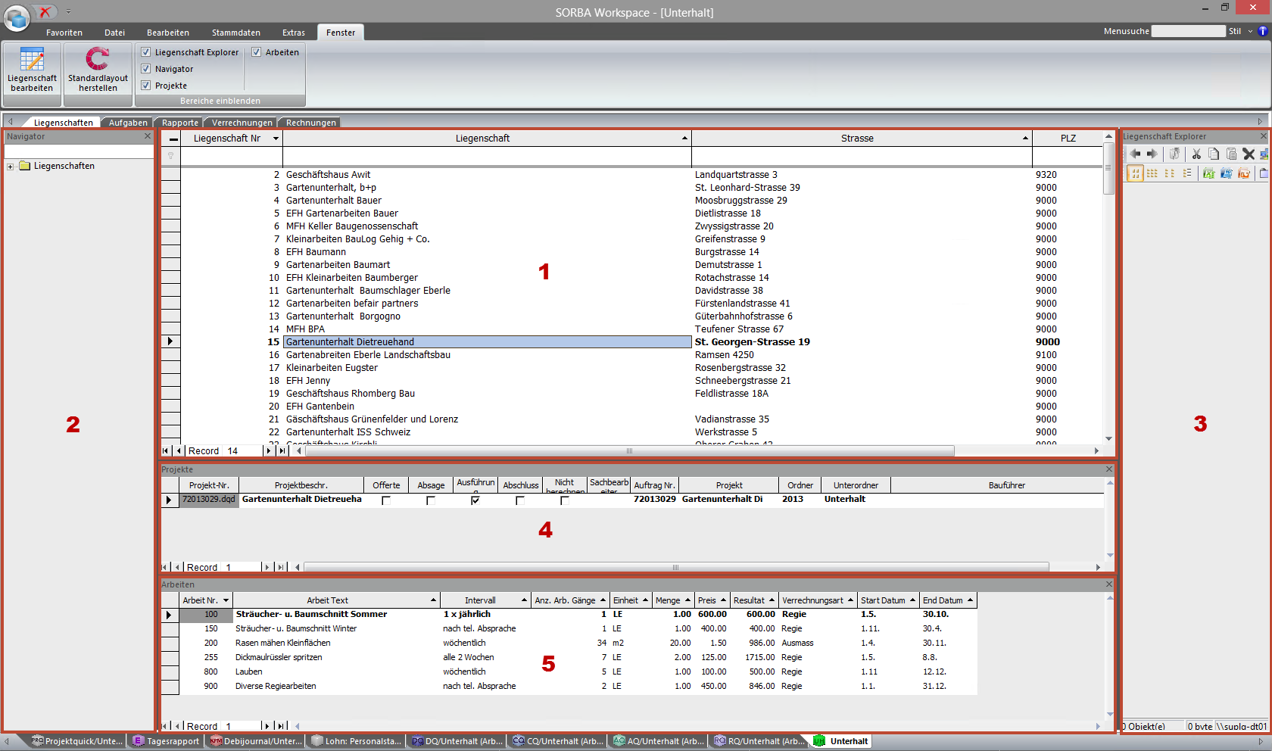
Task: Sort by Intervall column arrow
Action: pyautogui.click(x=524, y=601)
